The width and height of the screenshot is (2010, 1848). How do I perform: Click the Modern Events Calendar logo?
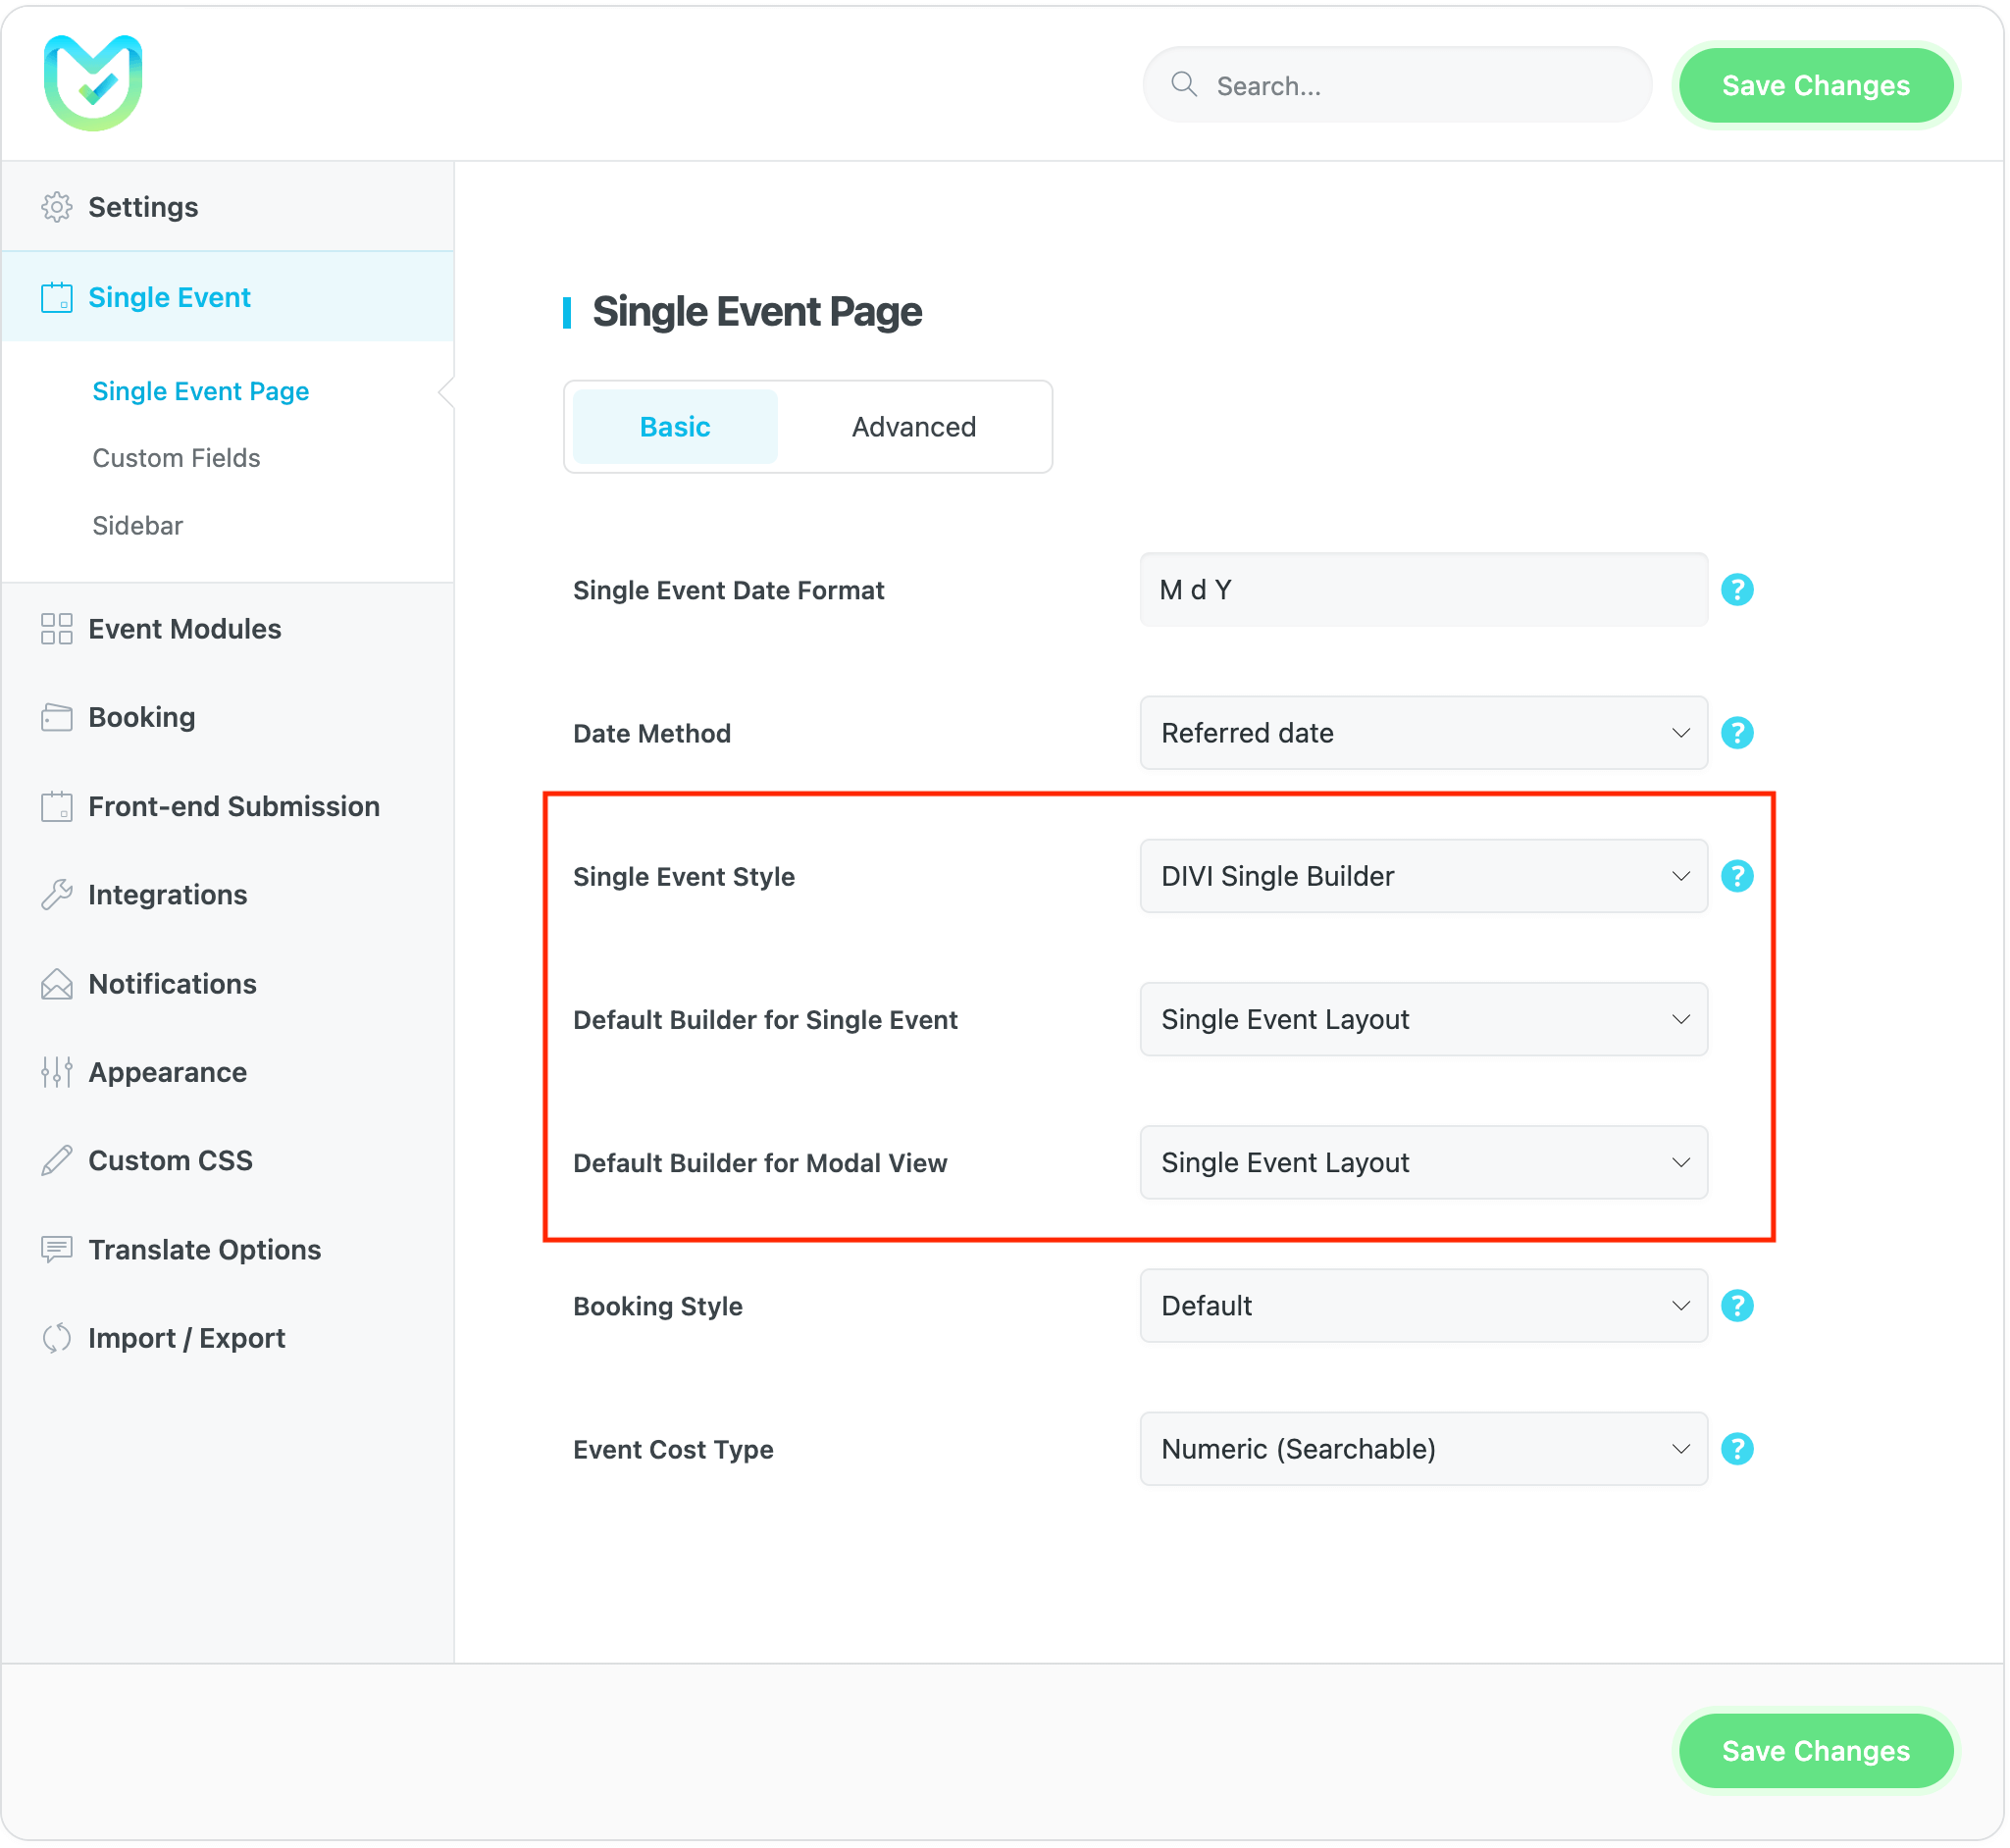[x=93, y=82]
